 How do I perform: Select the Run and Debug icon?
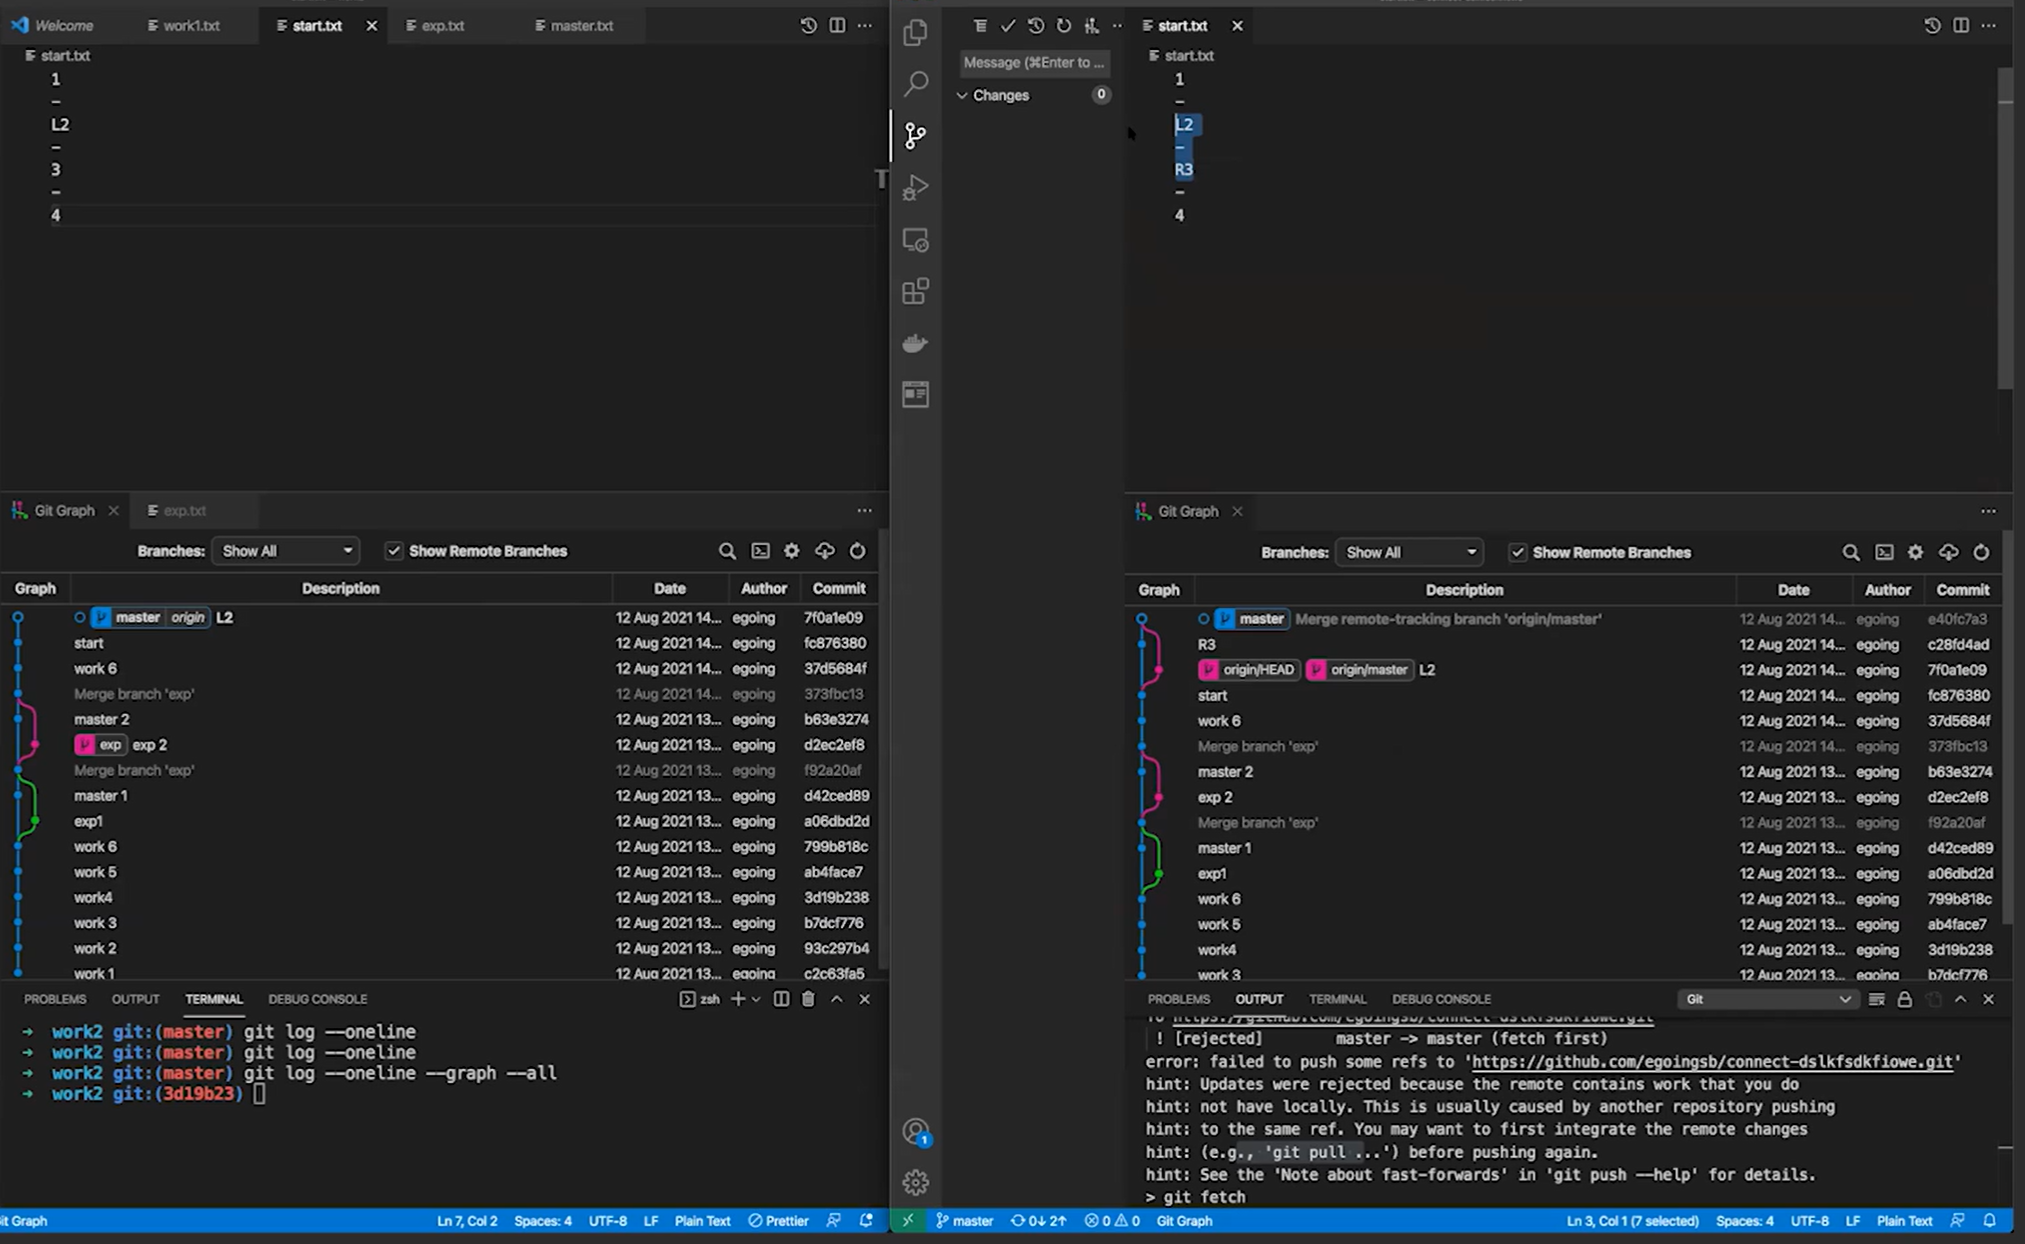tap(915, 188)
